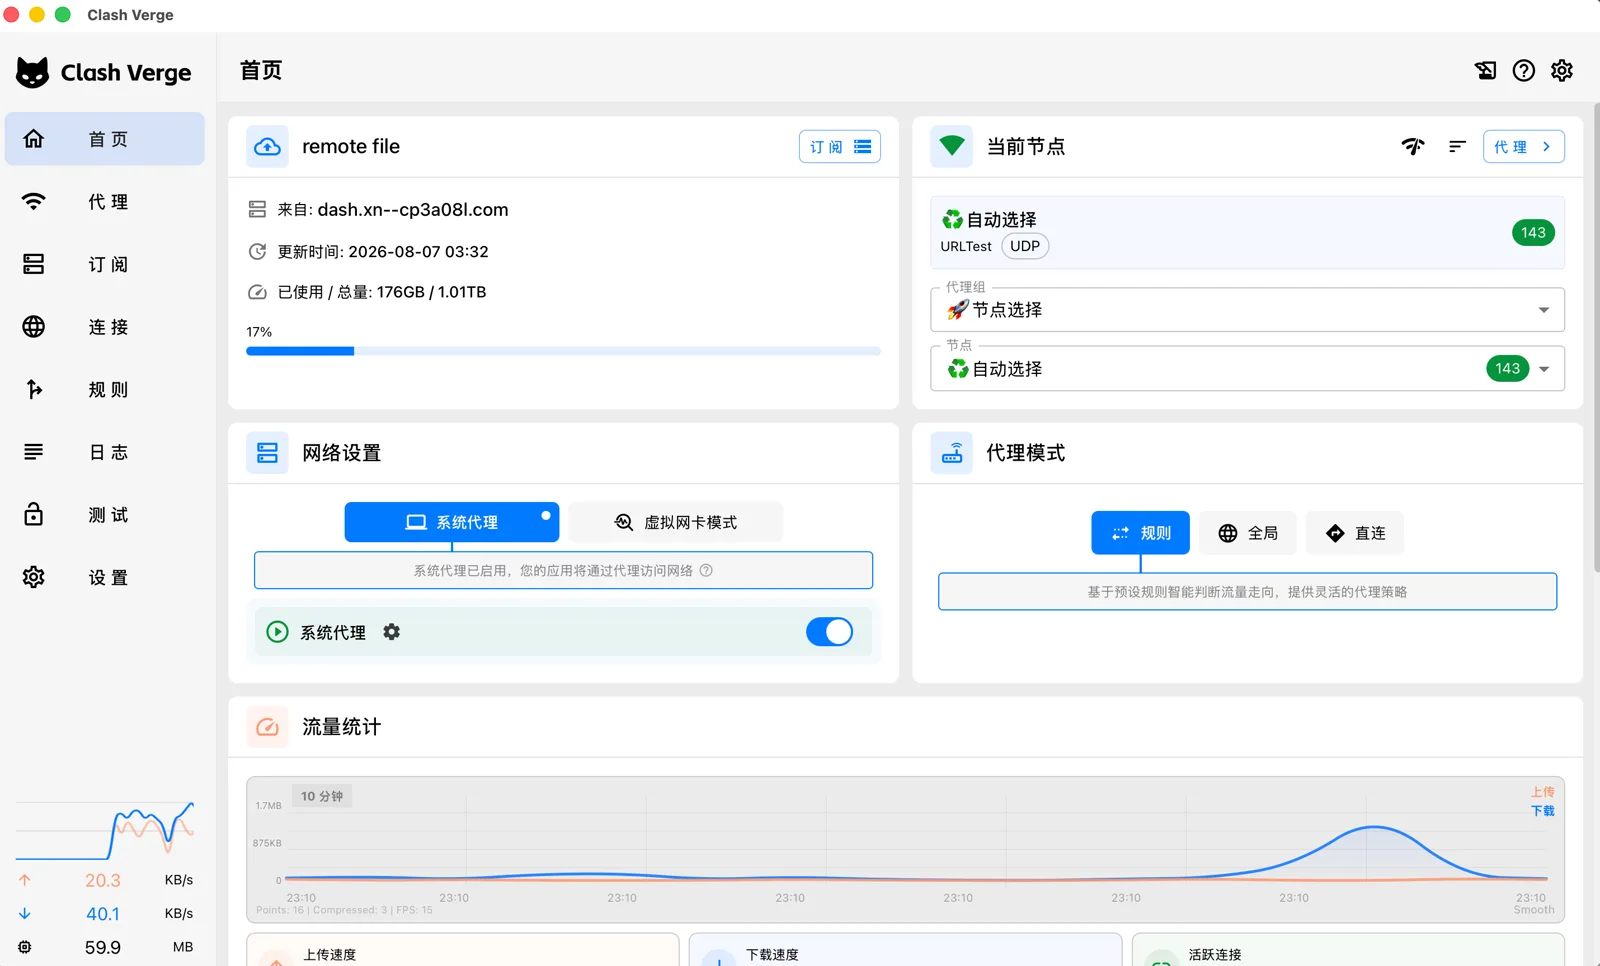1600x966 pixels.
Task: Click the sidebar mini traffic graph
Action: click(x=105, y=830)
